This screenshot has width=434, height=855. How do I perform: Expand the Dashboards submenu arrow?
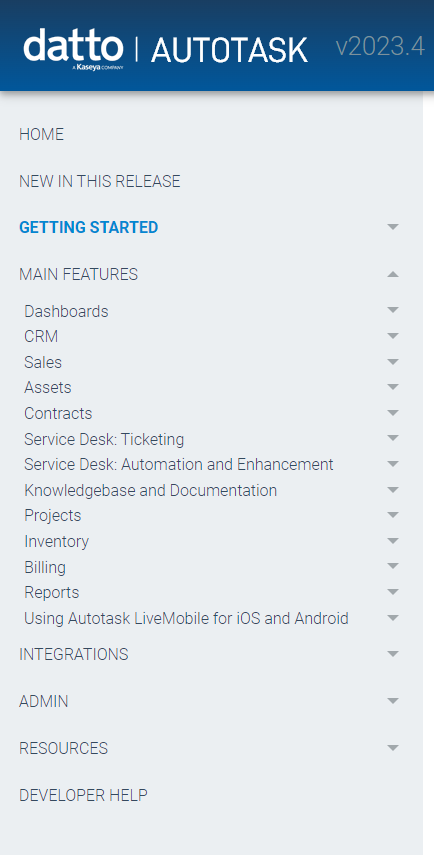coord(393,310)
